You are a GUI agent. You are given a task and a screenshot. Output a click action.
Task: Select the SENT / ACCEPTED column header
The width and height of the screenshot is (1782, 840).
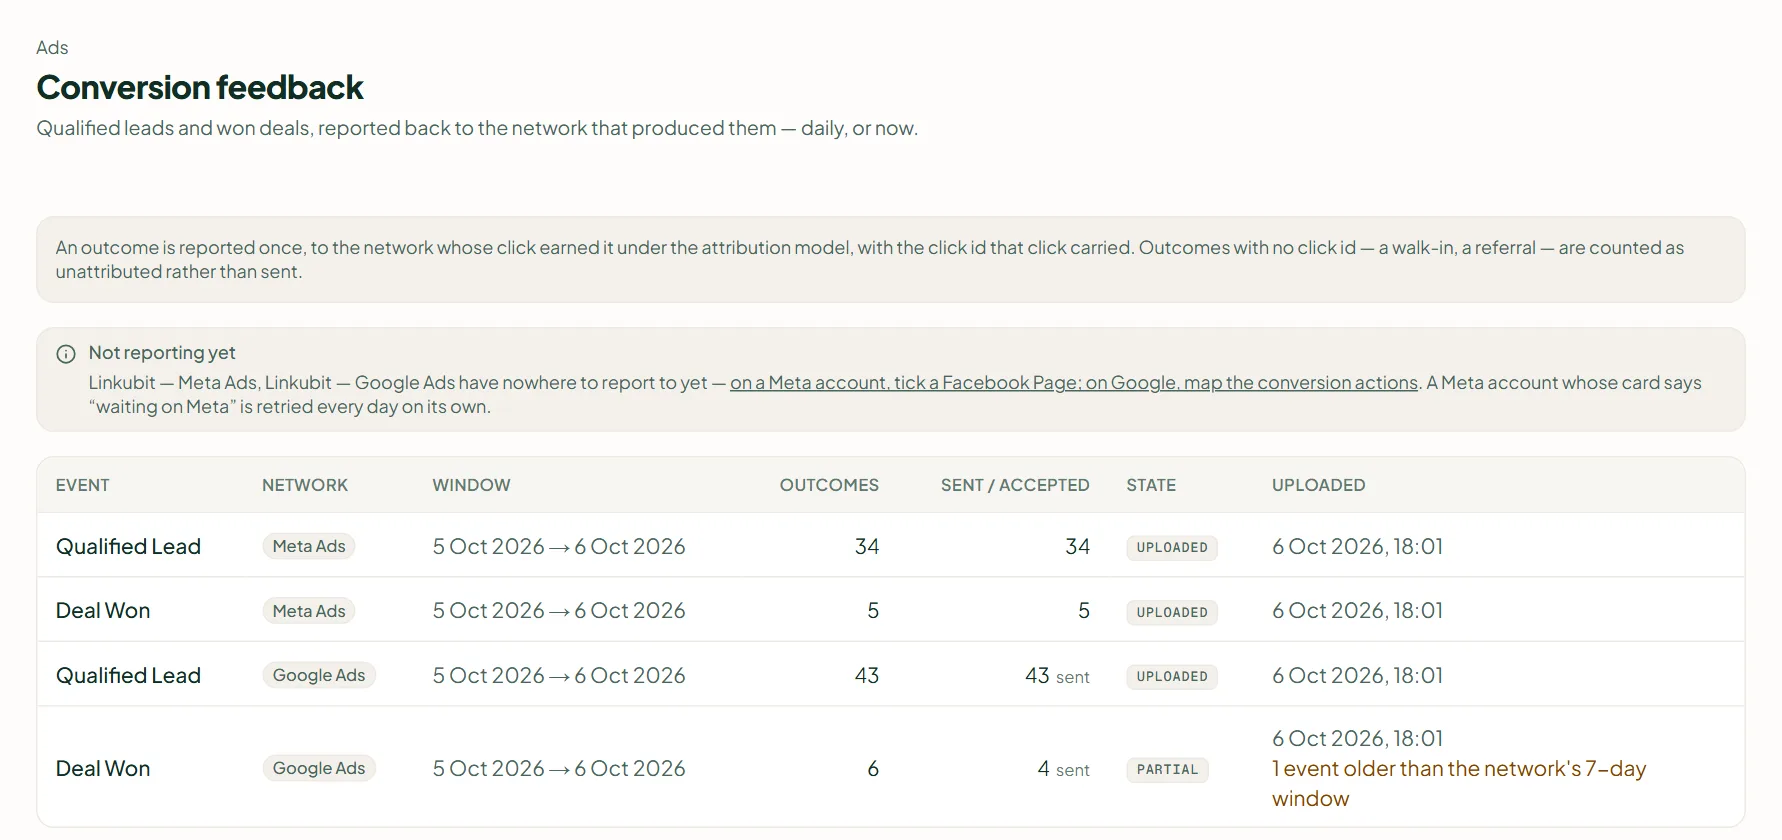click(1015, 485)
